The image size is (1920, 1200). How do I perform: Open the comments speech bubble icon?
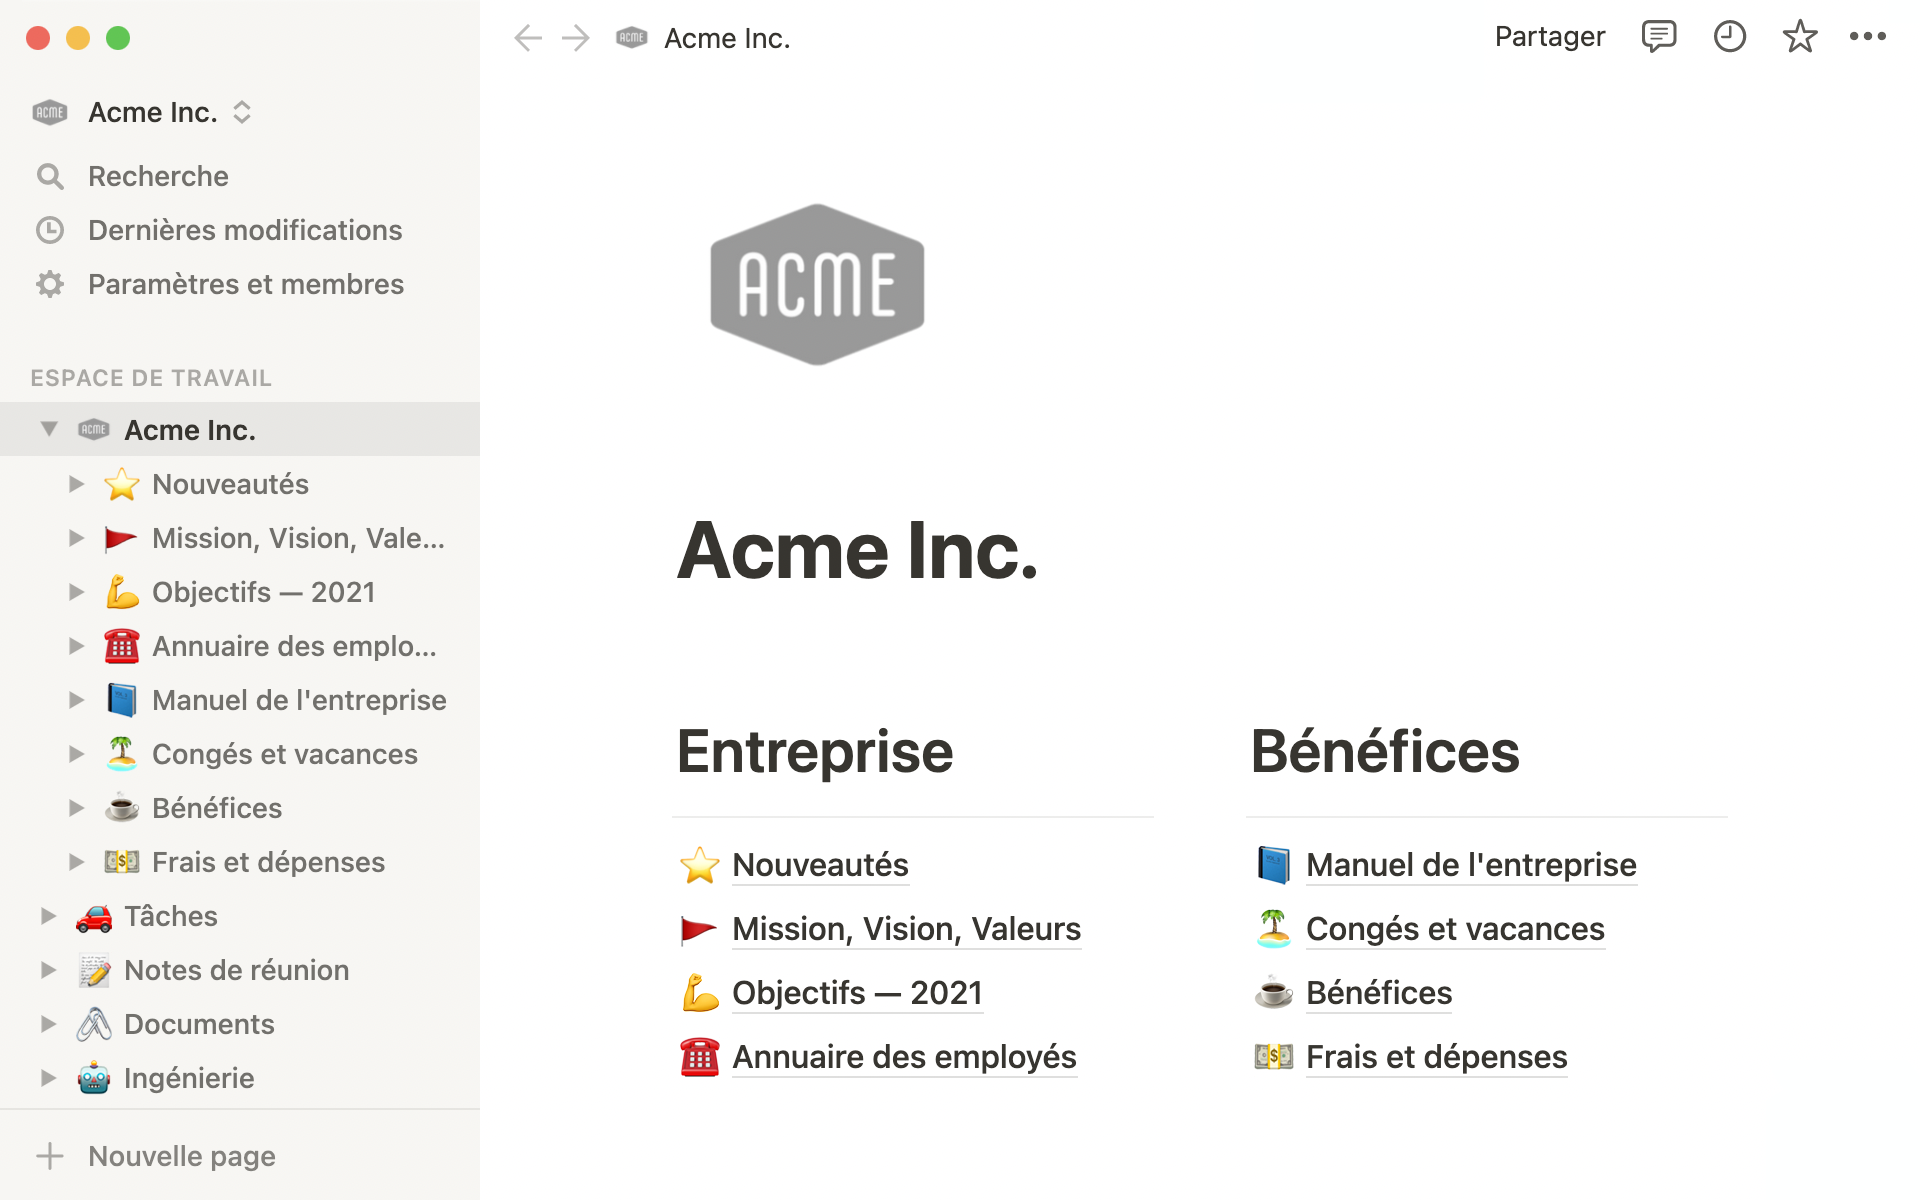[x=1658, y=37]
